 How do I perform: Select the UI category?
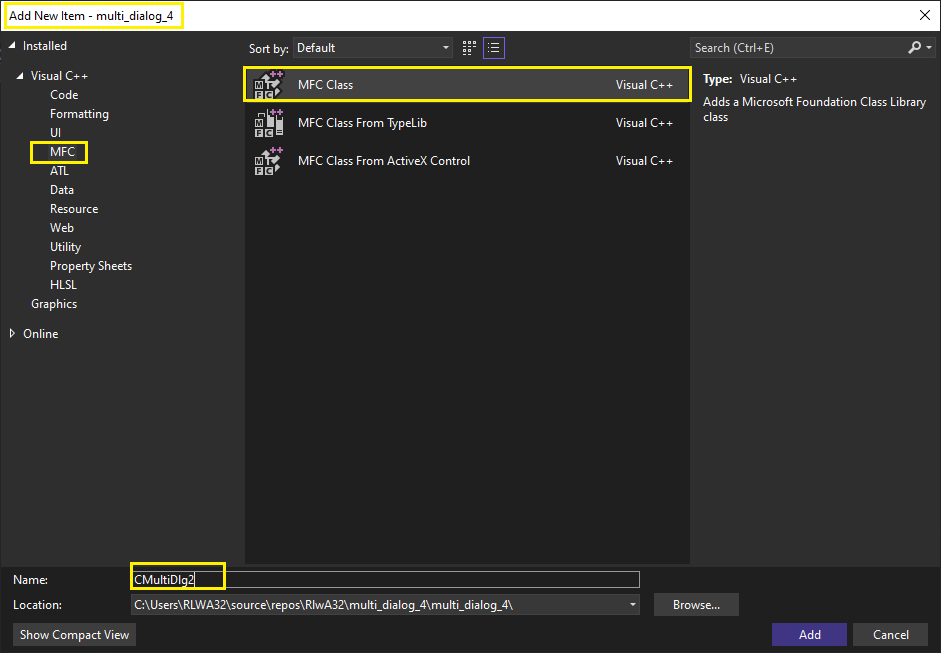(x=55, y=133)
